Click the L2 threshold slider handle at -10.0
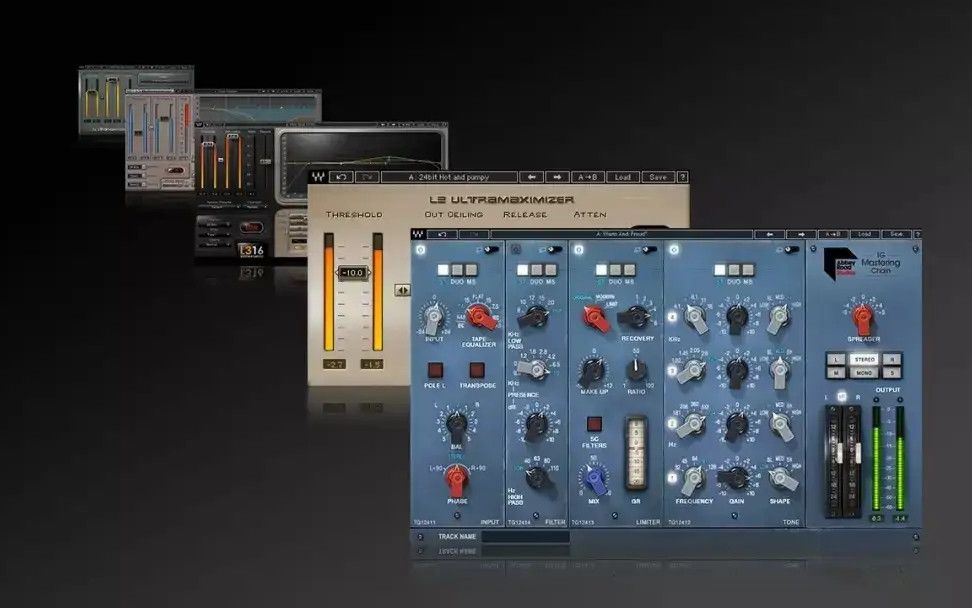This screenshot has height=608, width=972. pyautogui.click(x=353, y=272)
